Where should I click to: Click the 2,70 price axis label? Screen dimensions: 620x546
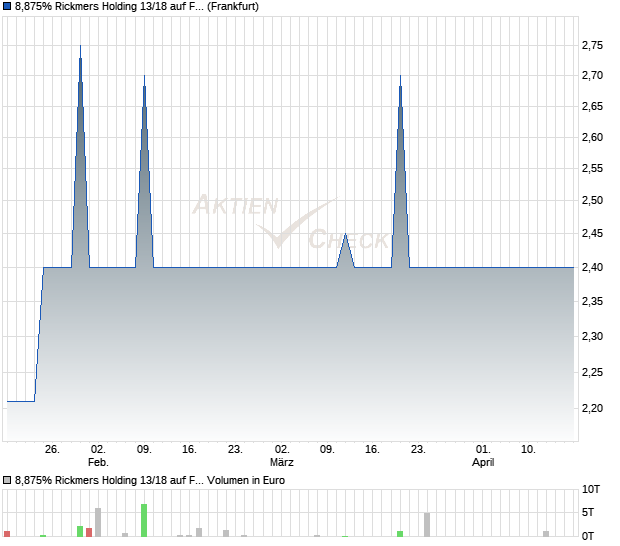[x=592, y=75]
